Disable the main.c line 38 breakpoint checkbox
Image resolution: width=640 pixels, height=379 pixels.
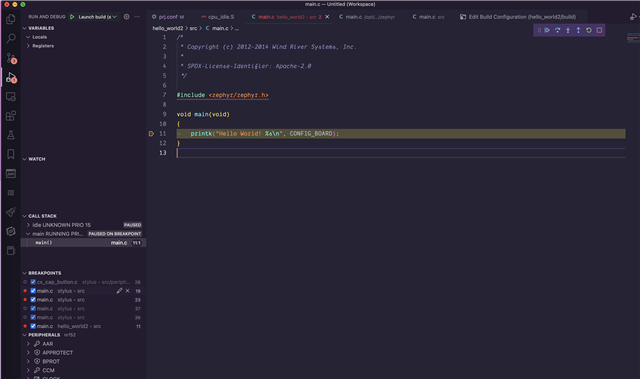point(33,317)
